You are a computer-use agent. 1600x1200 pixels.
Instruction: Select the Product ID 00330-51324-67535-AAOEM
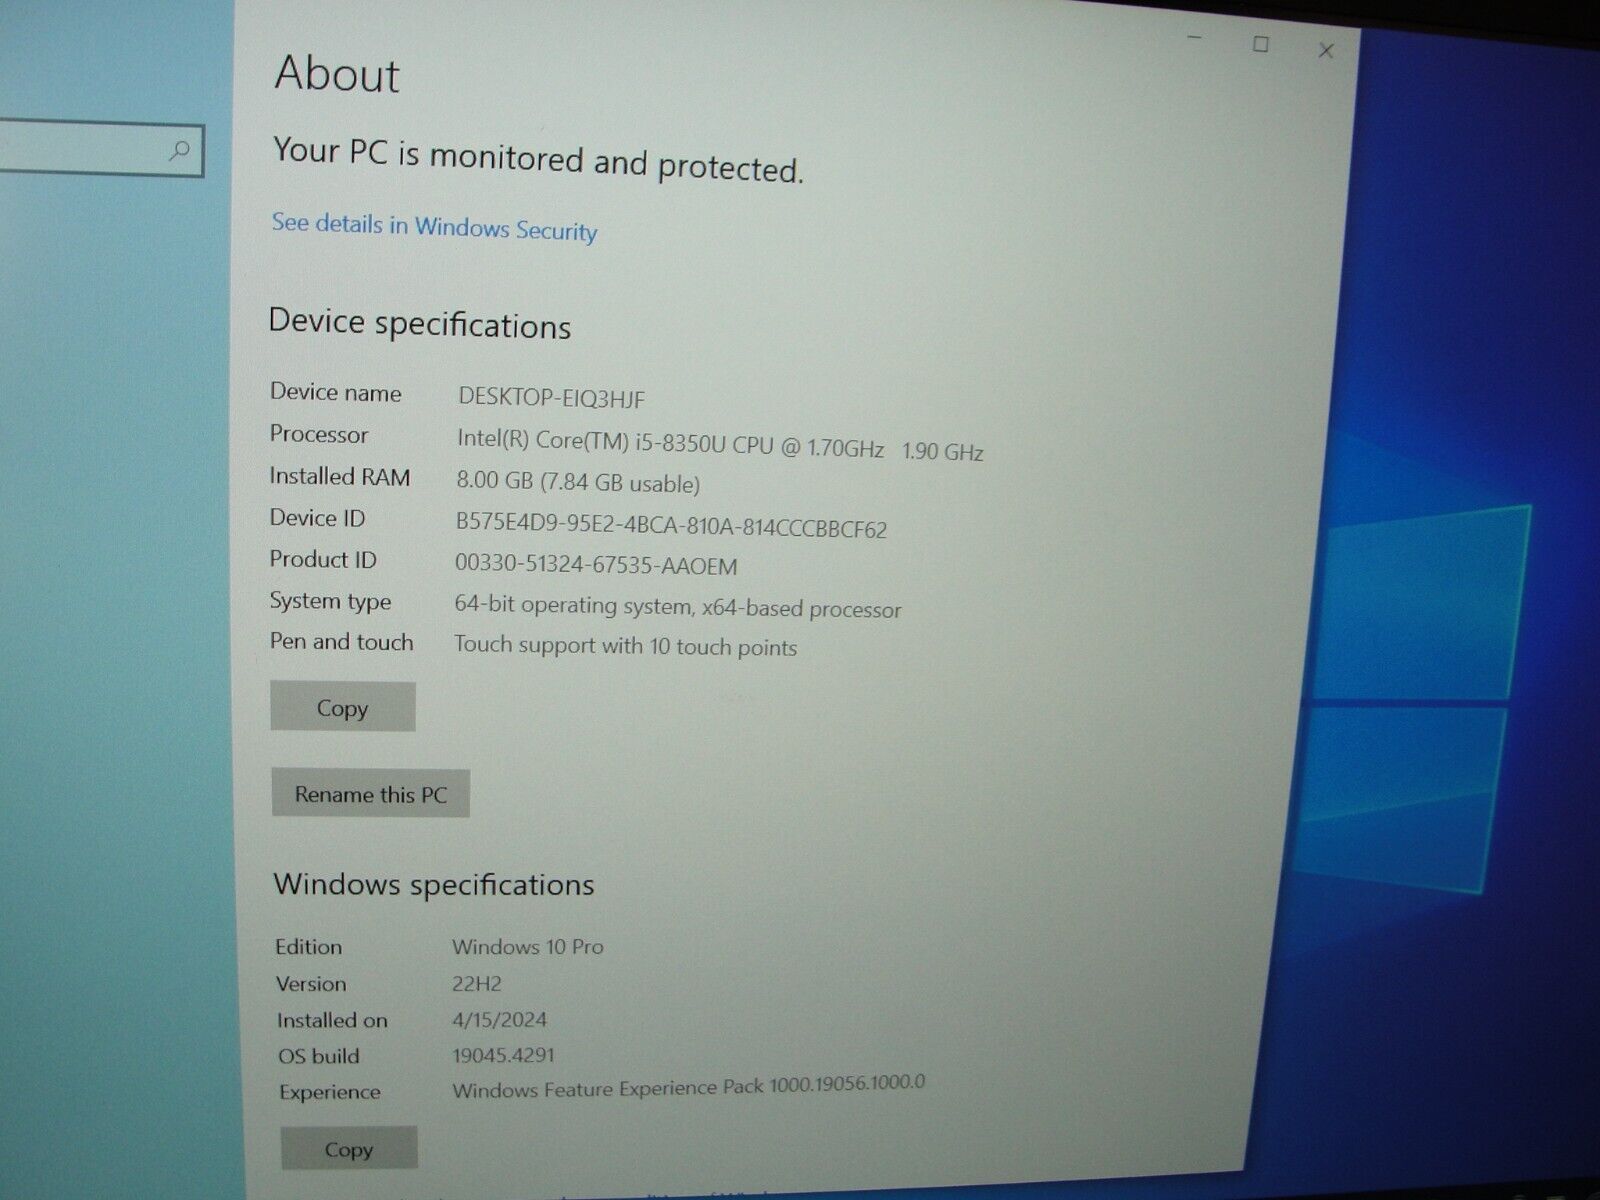(596, 565)
